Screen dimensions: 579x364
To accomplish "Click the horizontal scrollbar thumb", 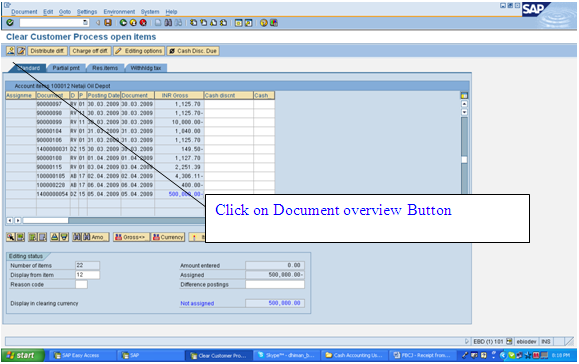I will [x=45, y=220].
